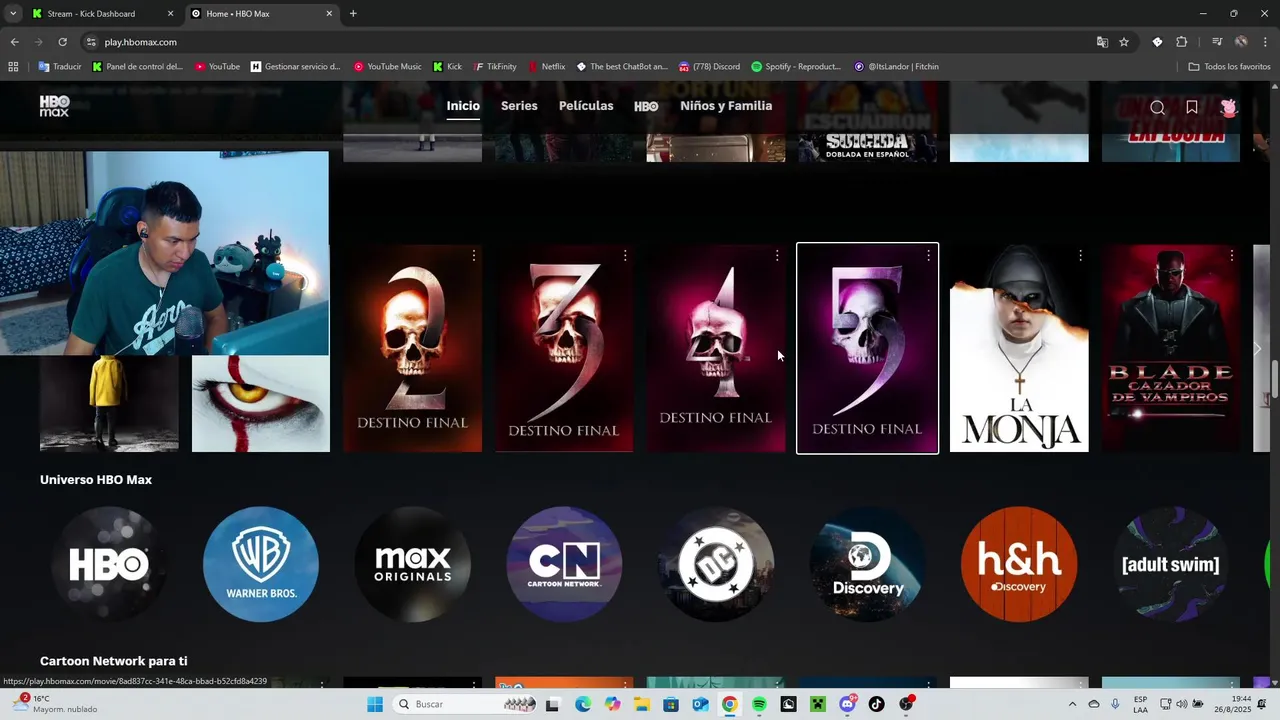Screen dimensions: 1280x720
Task: Open the Kick bookmark
Action: click(447, 67)
